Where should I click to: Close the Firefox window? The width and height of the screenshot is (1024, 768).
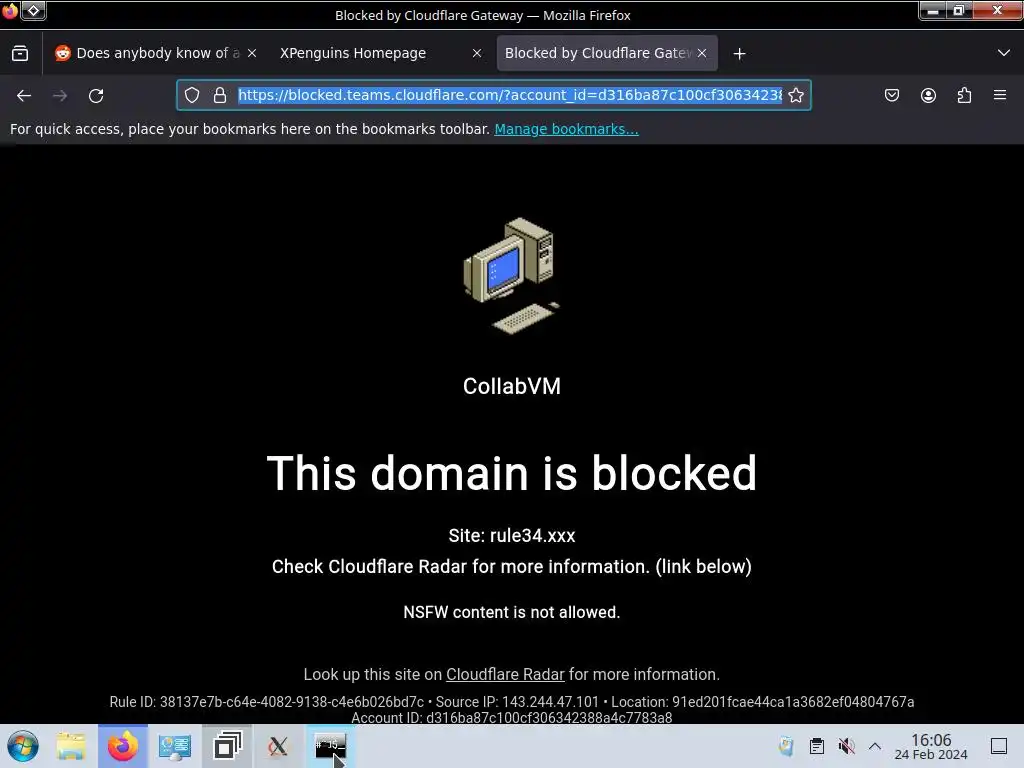[x=997, y=10]
